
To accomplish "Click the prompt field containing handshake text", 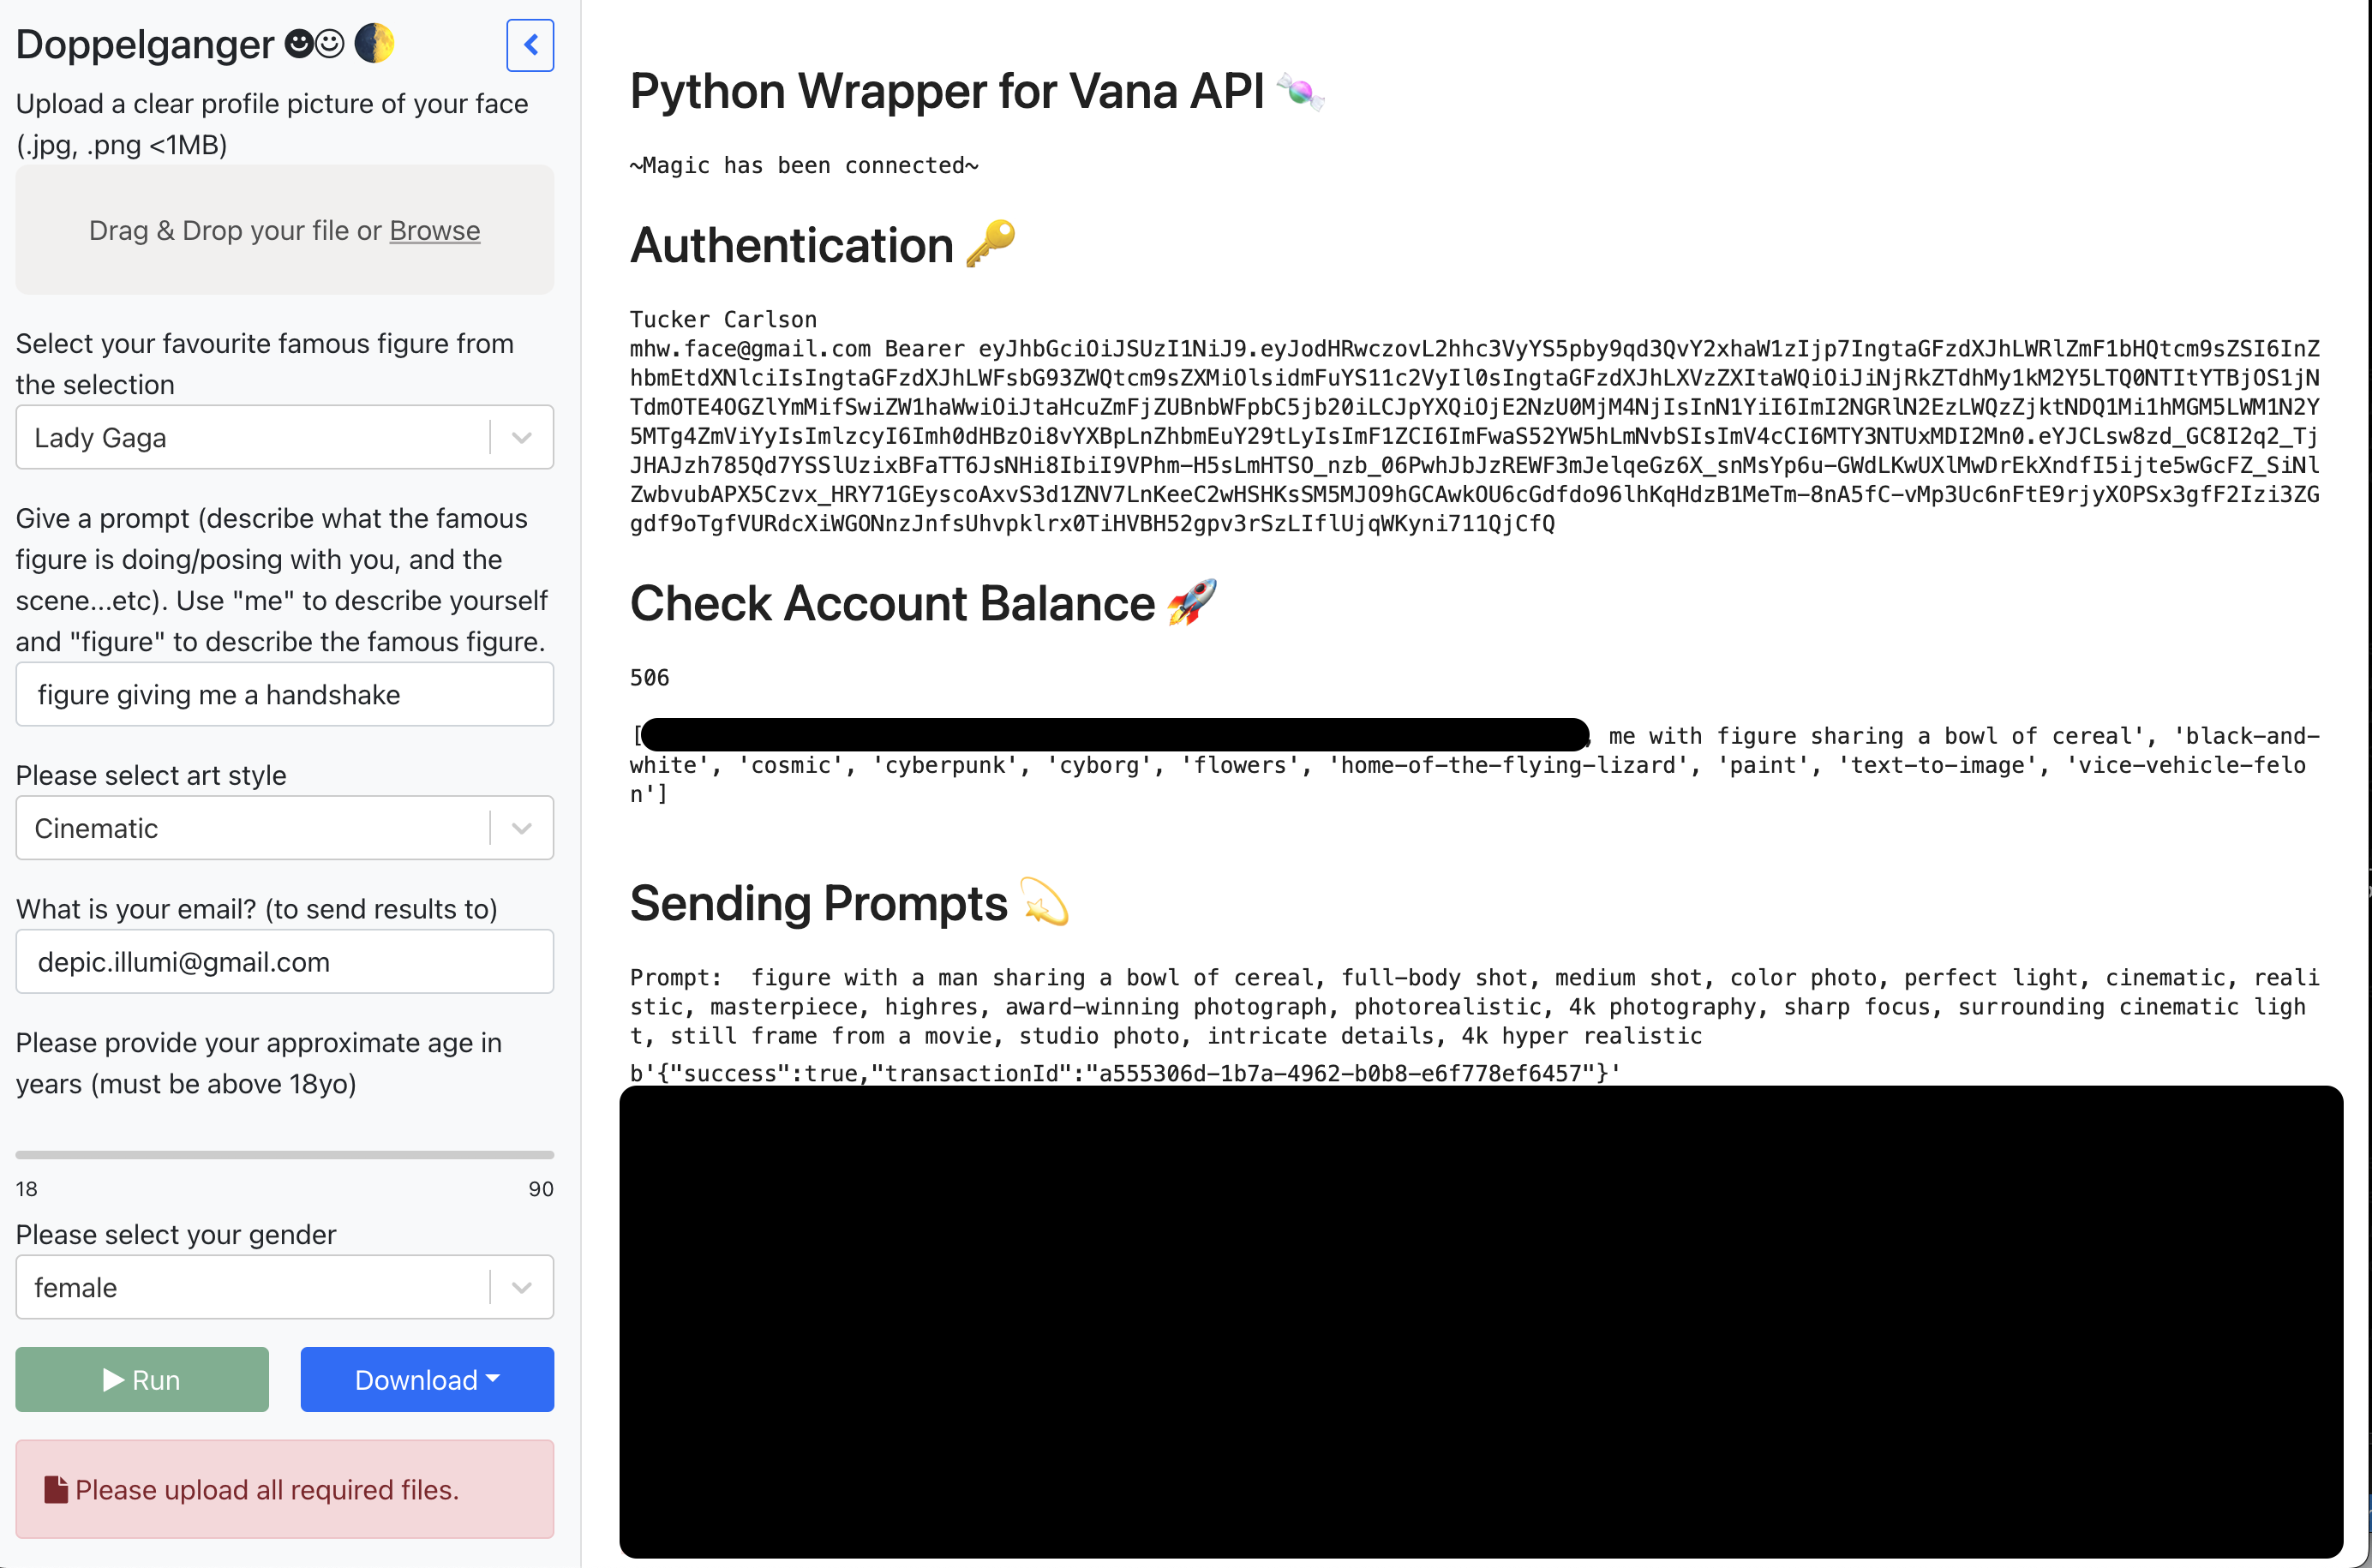I will point(284,694).
